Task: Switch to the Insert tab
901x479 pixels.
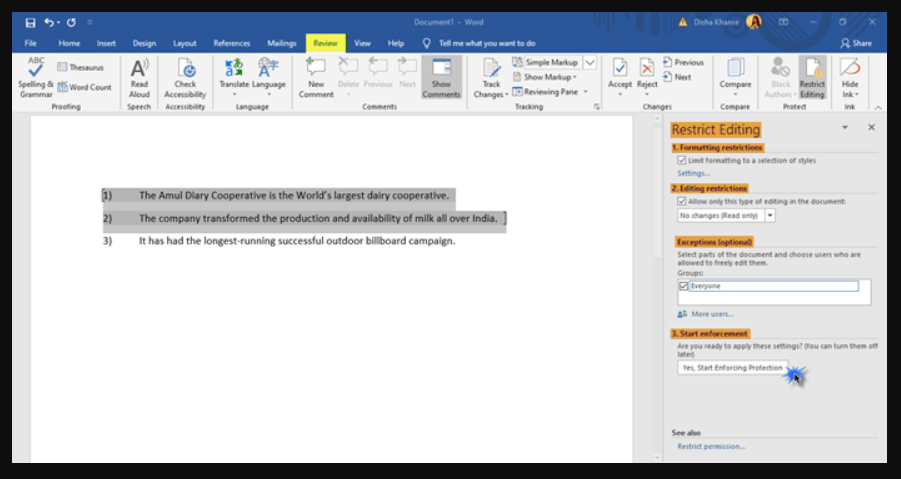Action: pyautogui.click(x=106, y=43)
